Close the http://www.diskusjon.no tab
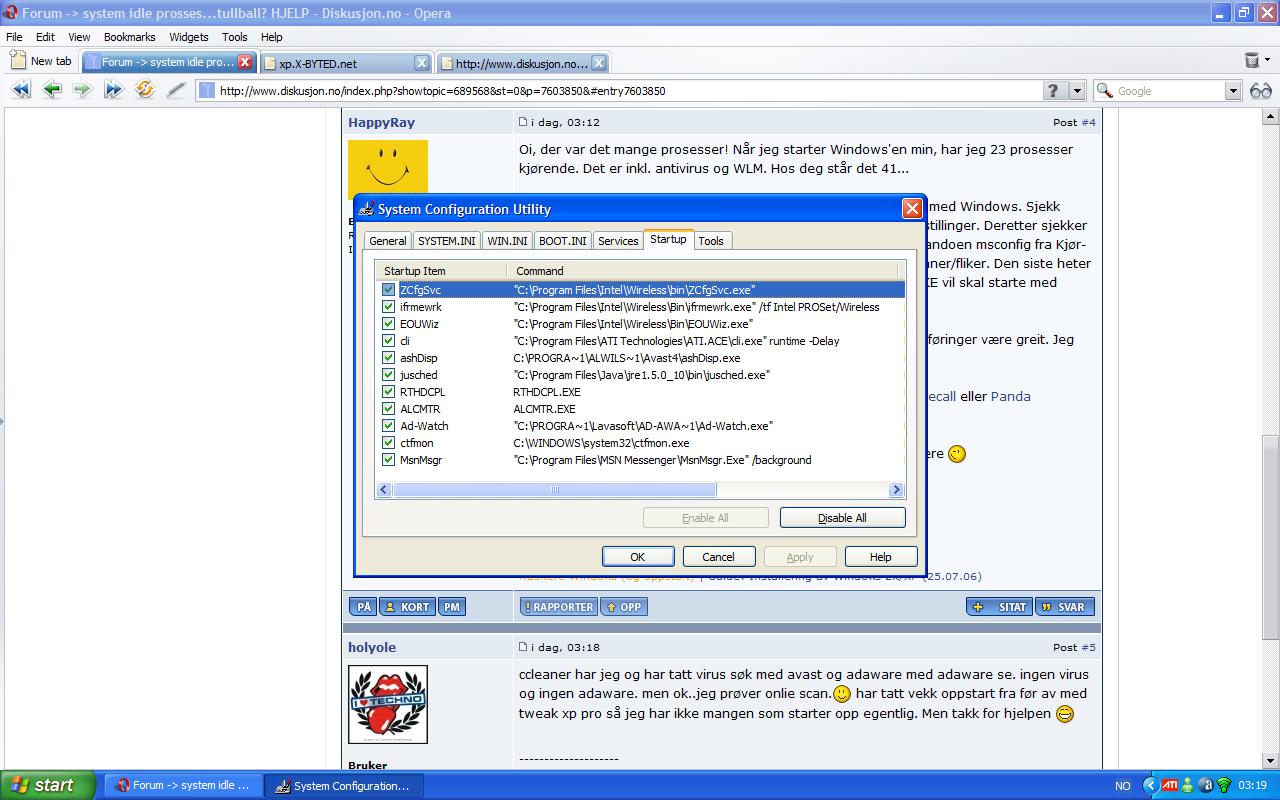The height and width of the screenshot is (800, 1280). coord(598,63)
